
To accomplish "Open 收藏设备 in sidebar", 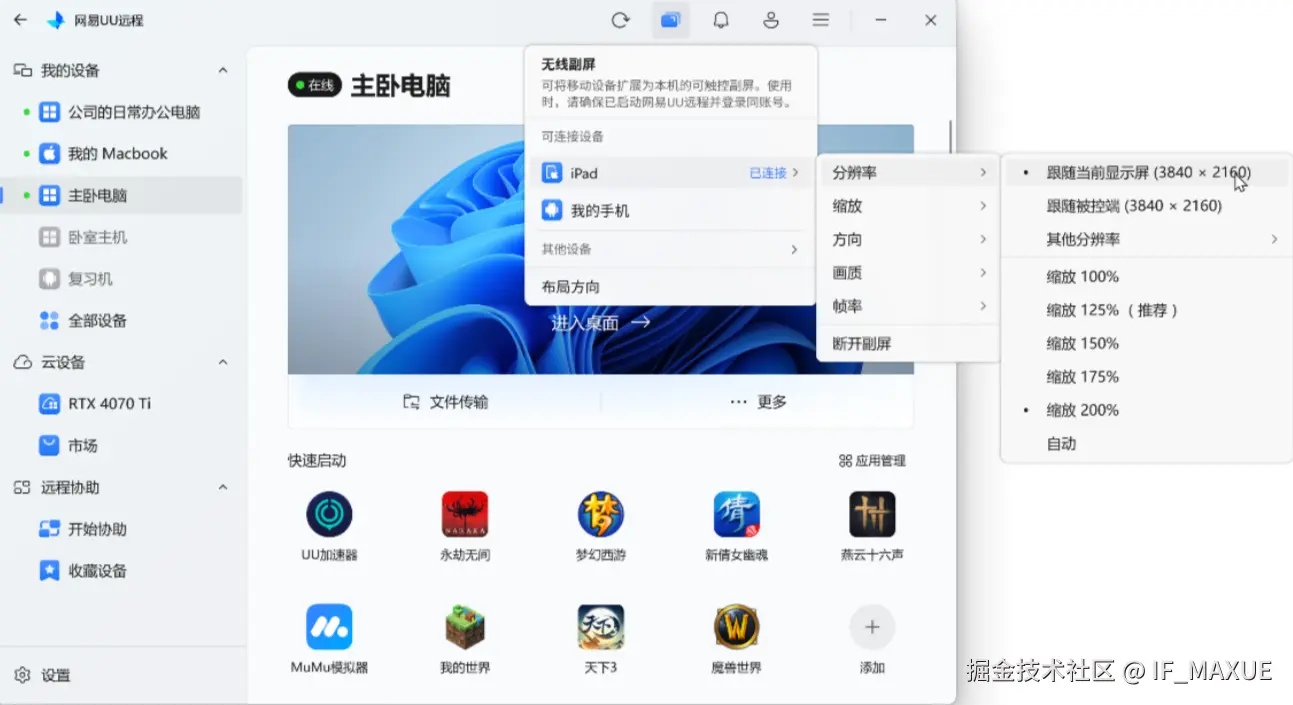I will coord(121,571).
